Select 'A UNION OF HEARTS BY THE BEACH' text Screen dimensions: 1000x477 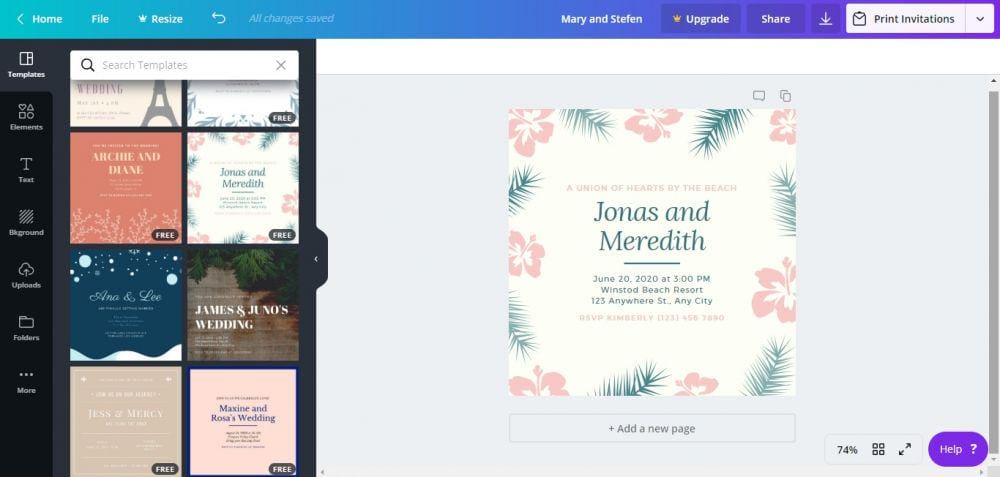pyautogui.click(x=652, y=188)
